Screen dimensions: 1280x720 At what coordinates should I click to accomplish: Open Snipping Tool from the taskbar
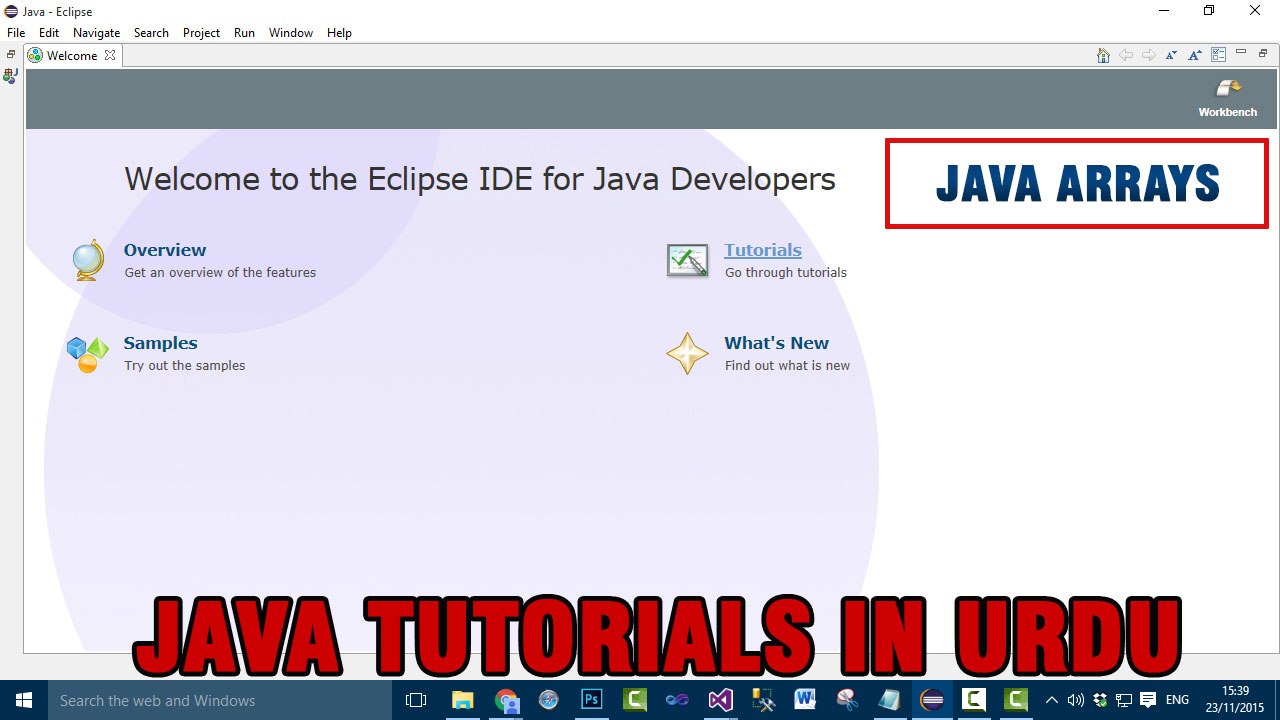847,700
